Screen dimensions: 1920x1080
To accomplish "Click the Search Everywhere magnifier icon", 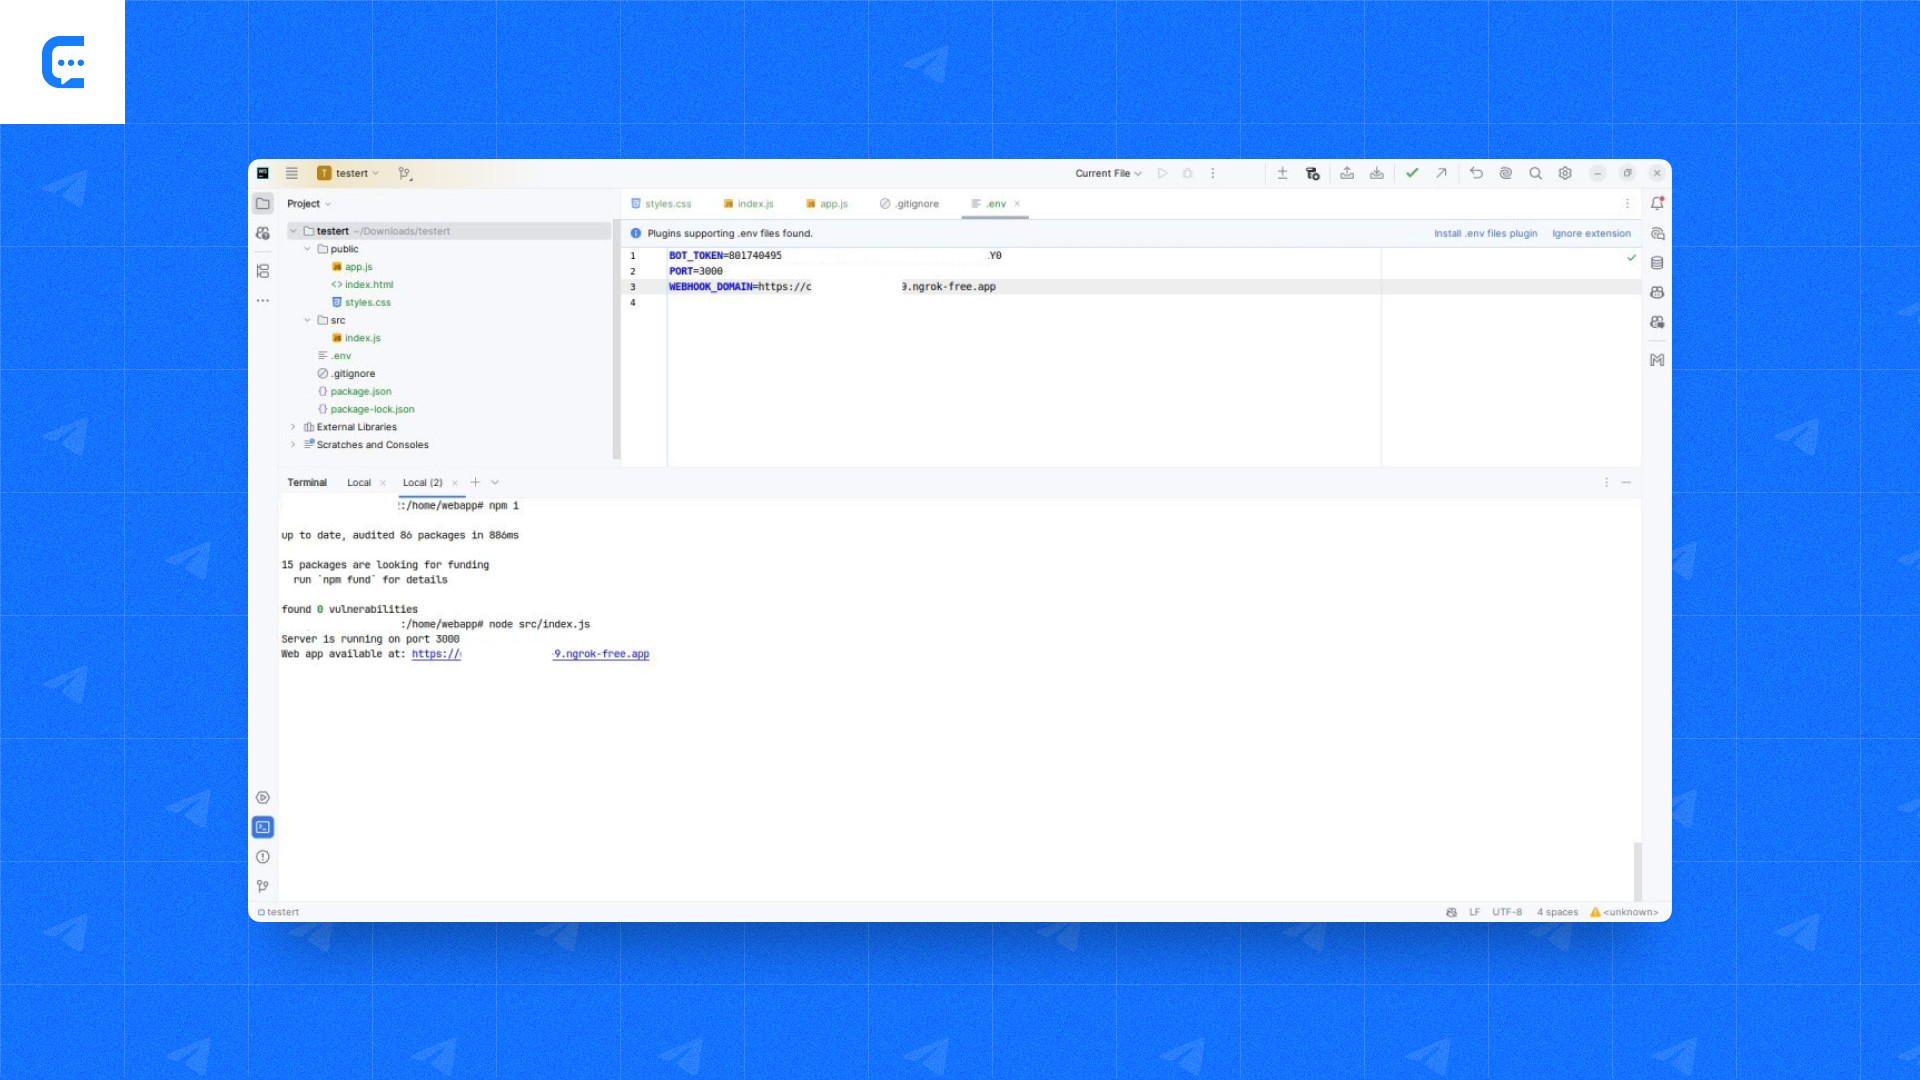I will pyautogui.click(x=1535, y=173).
